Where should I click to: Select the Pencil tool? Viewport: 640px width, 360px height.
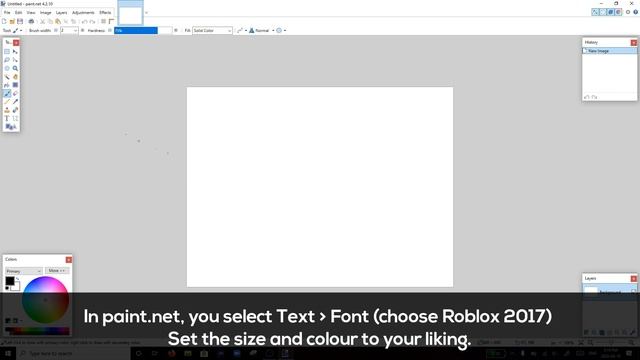[7, 102]
